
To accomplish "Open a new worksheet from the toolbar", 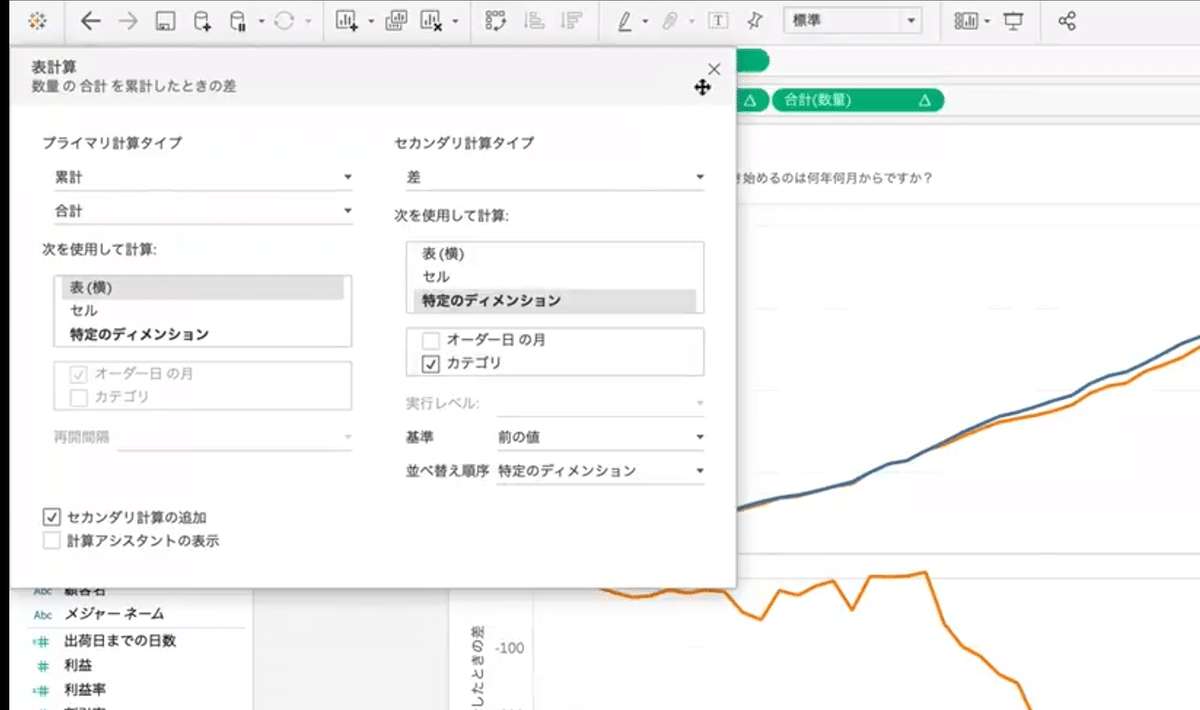I will [345, 18].
